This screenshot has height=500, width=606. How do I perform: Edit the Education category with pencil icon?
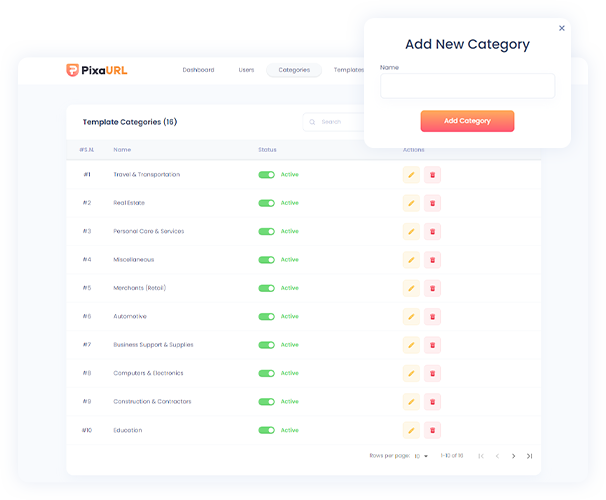coord(411,431)
